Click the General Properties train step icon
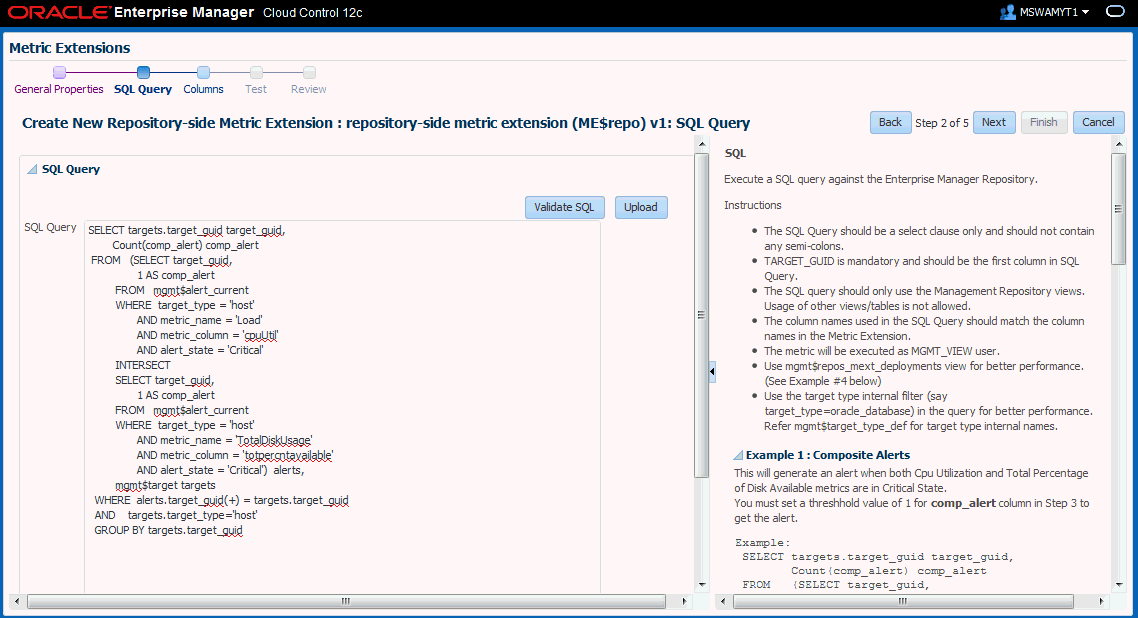Image resolution: width=1138 pixels, height=618 pixels. [60, 73]
